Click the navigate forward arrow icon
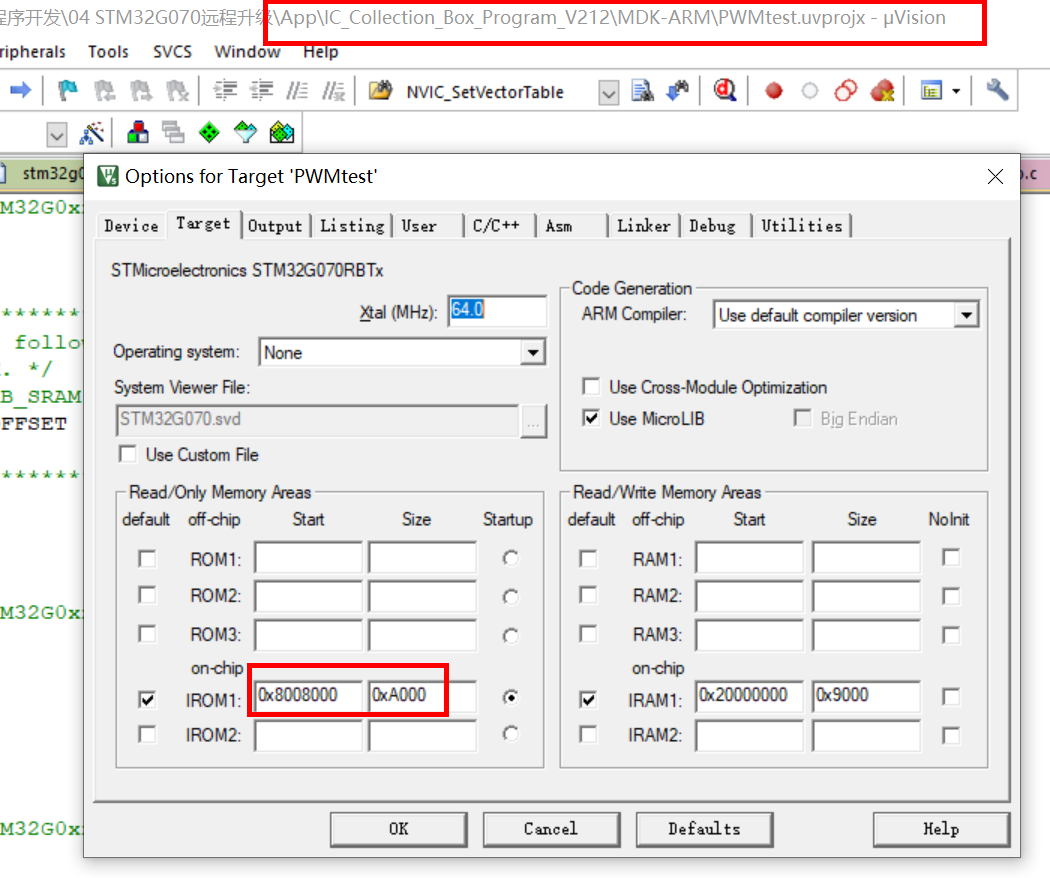The width and height of the screenshot is (1050, 878). pos(21,90)
